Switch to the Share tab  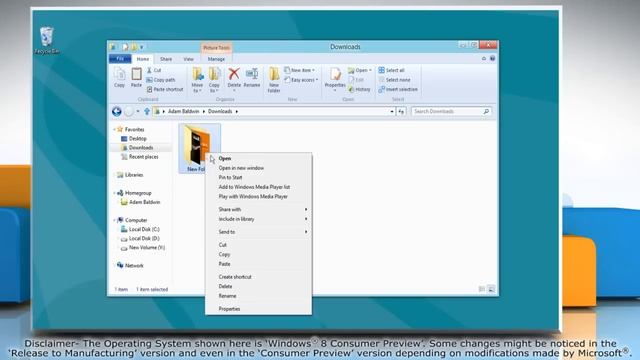(166, 59)
